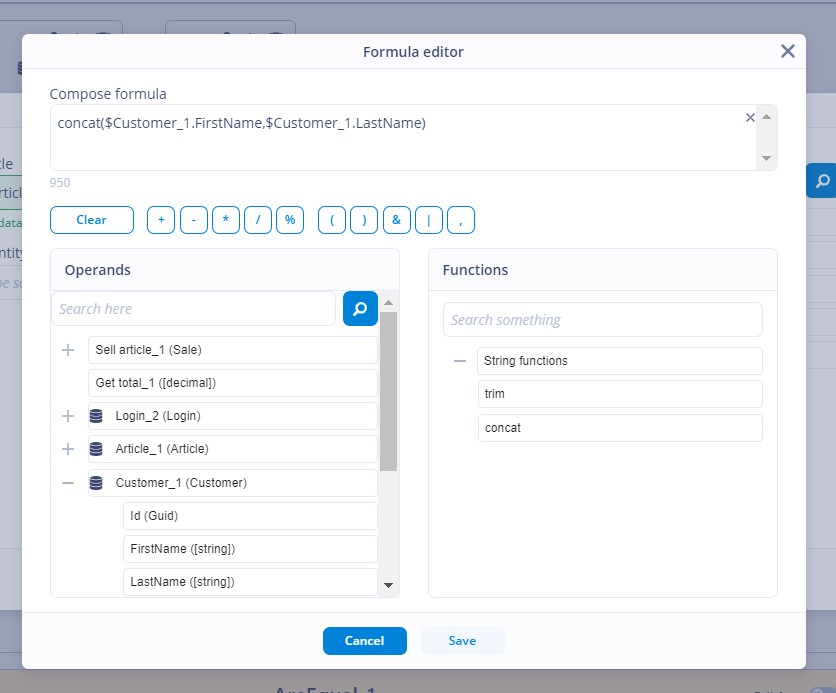Image resolution: width=836 pixels, height=693 pixels.
Task: Expand the Sell article_1 (Sale) node
Action: pyautogui.click(x=68, y=350)
